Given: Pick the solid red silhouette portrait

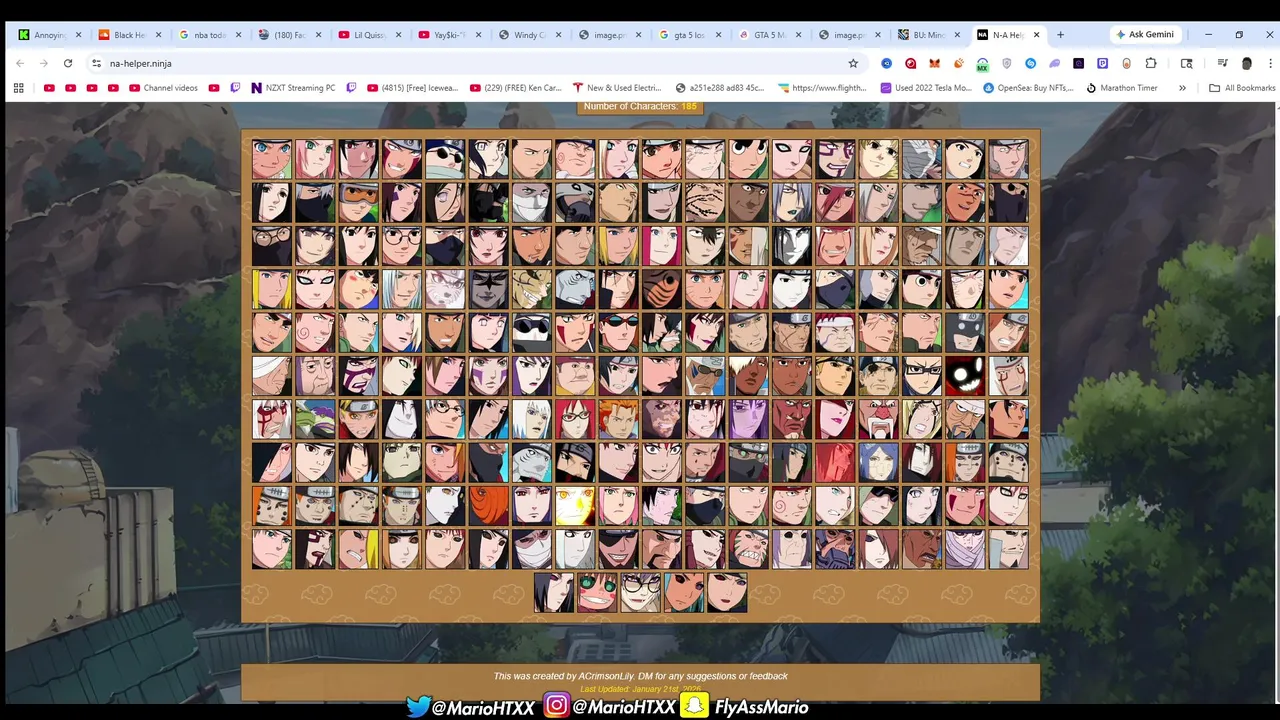Looking at the screenshot, I should pyautogui.click(x=835, y=463).
